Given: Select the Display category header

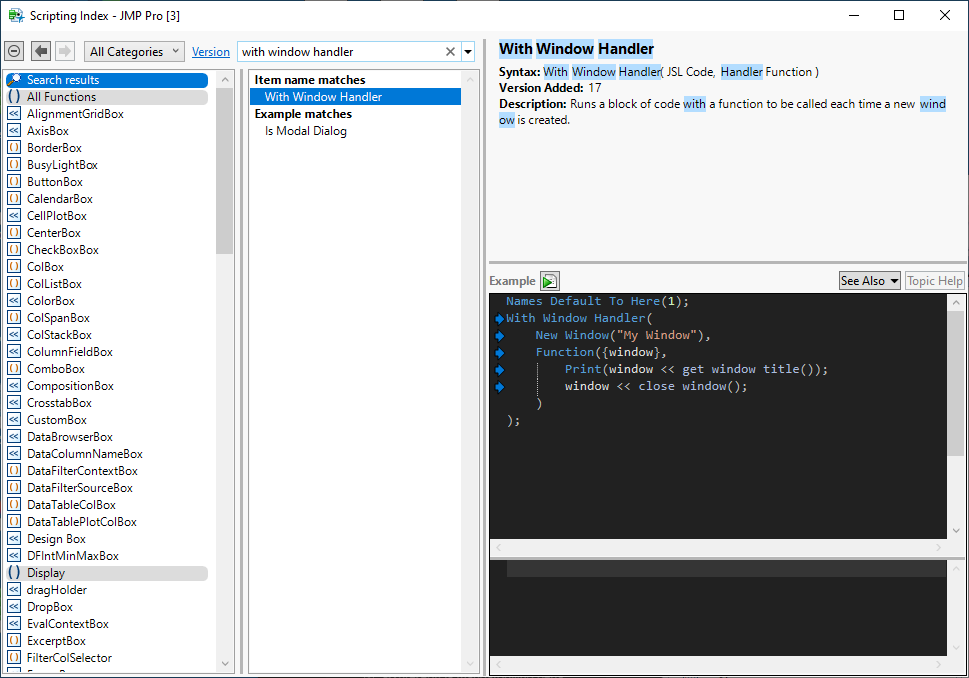Looking at the screenshot, I should 46,573.
